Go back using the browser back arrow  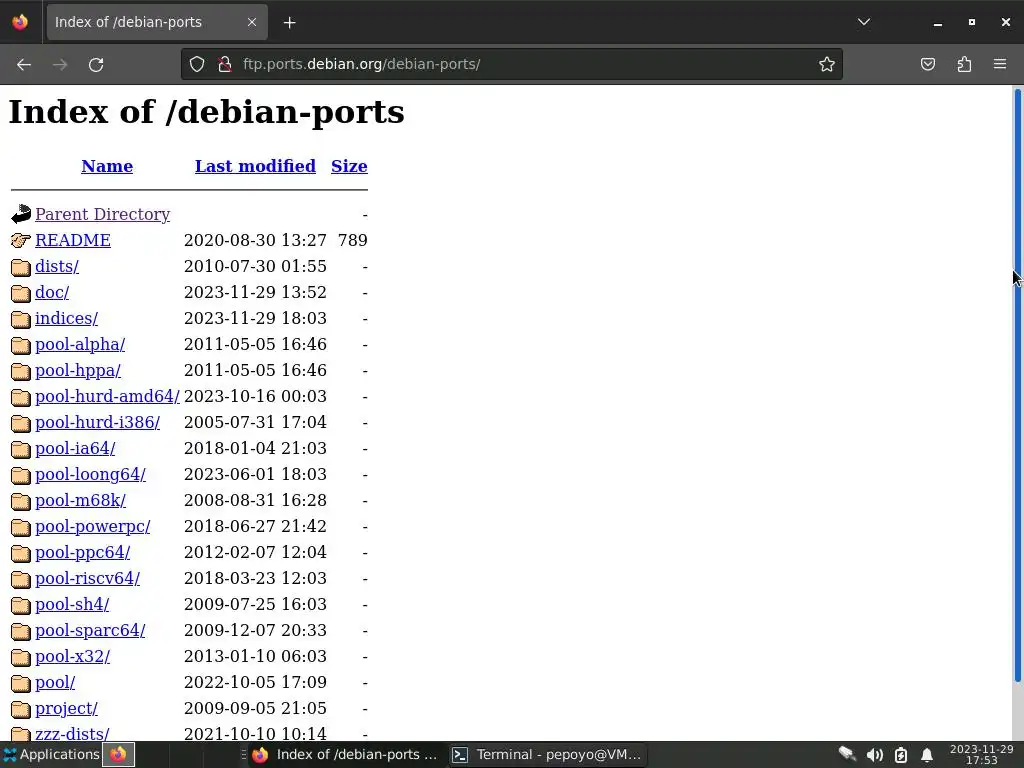[x=24, y=65]
